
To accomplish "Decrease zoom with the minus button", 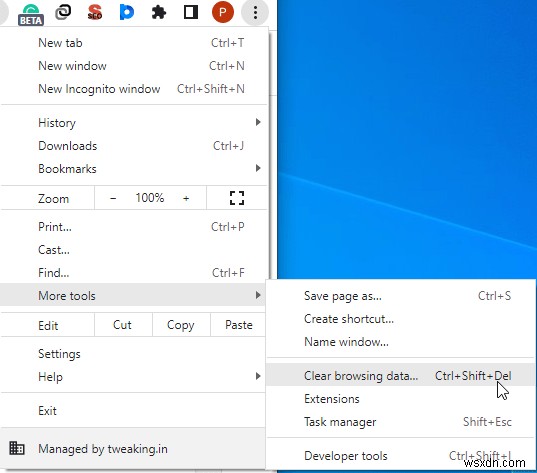I will (x=113, y=198).
